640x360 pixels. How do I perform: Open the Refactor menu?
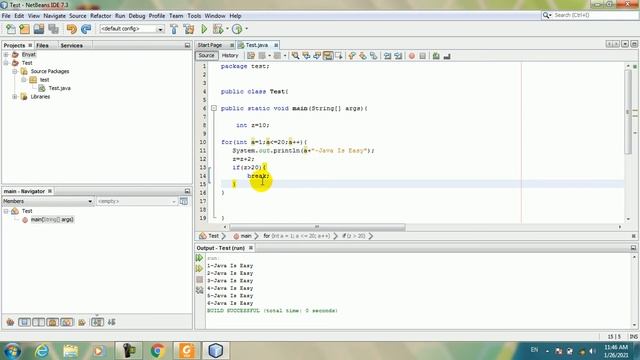point(100,16)
